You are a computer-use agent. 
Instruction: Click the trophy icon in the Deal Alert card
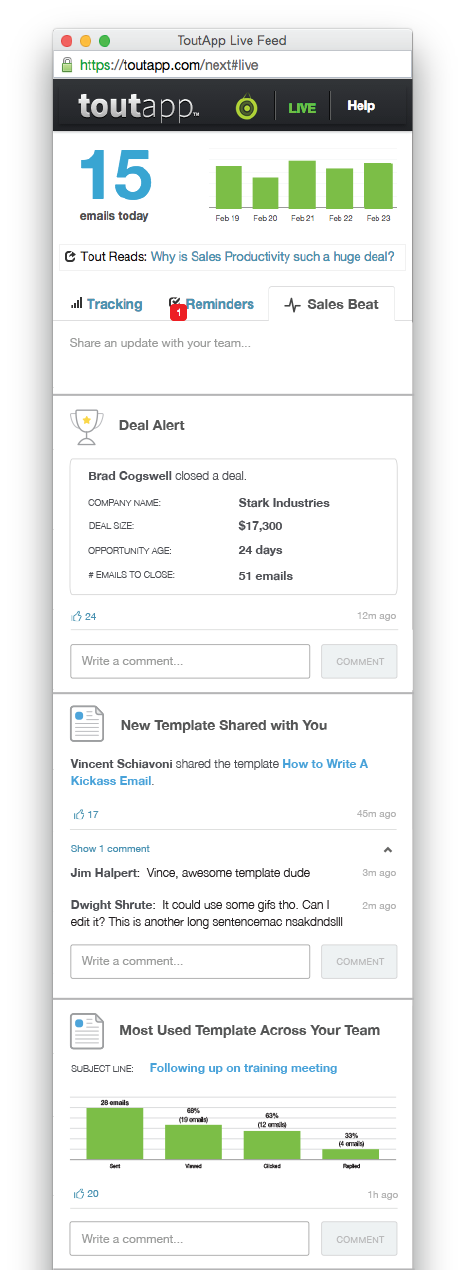pos(87,425)
